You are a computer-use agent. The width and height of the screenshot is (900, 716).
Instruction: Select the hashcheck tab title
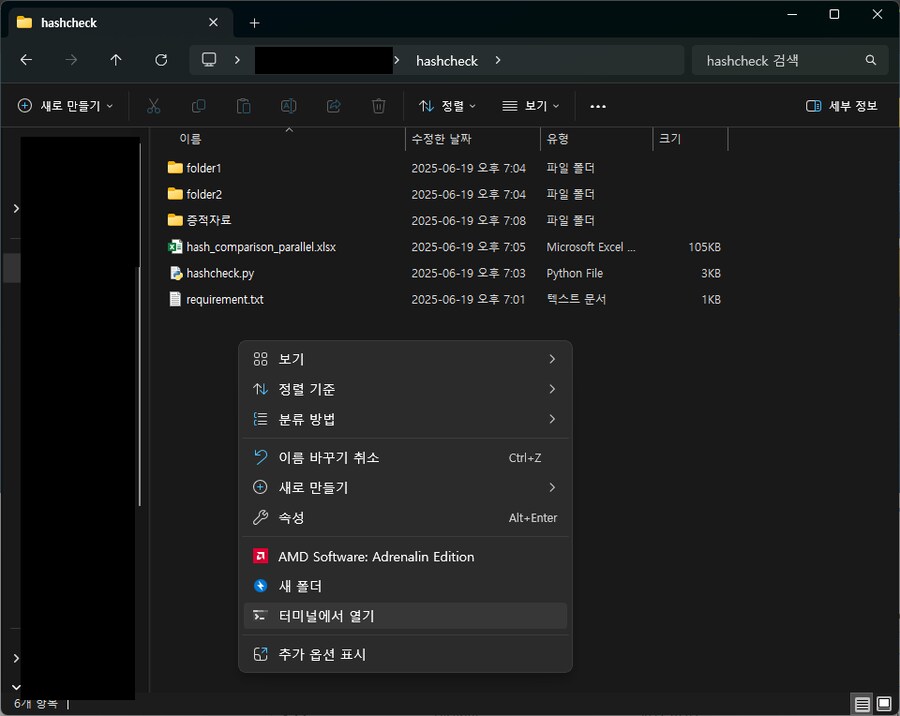click(x=69, y=23)
